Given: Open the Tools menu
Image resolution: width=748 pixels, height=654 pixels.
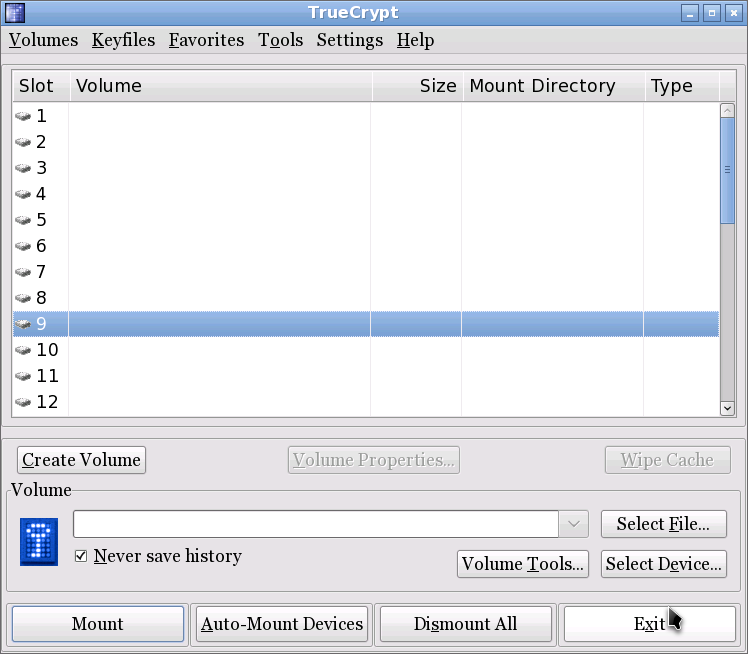Looking at the screenshot, I should click(x=280, y=40).
